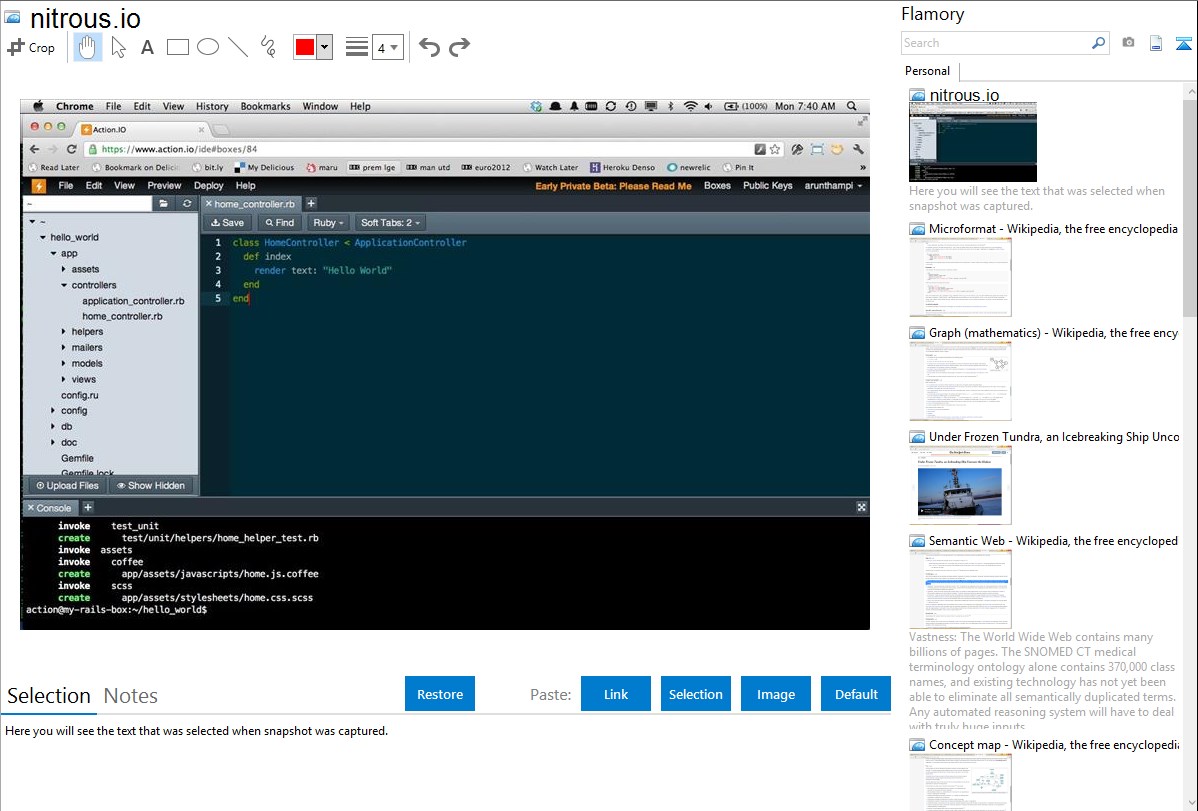This screenshot has width=1198, height=811.
Task: Open the History menu in Chrome's menu bar
Action: pyautogui.click(x=212, y=106)
